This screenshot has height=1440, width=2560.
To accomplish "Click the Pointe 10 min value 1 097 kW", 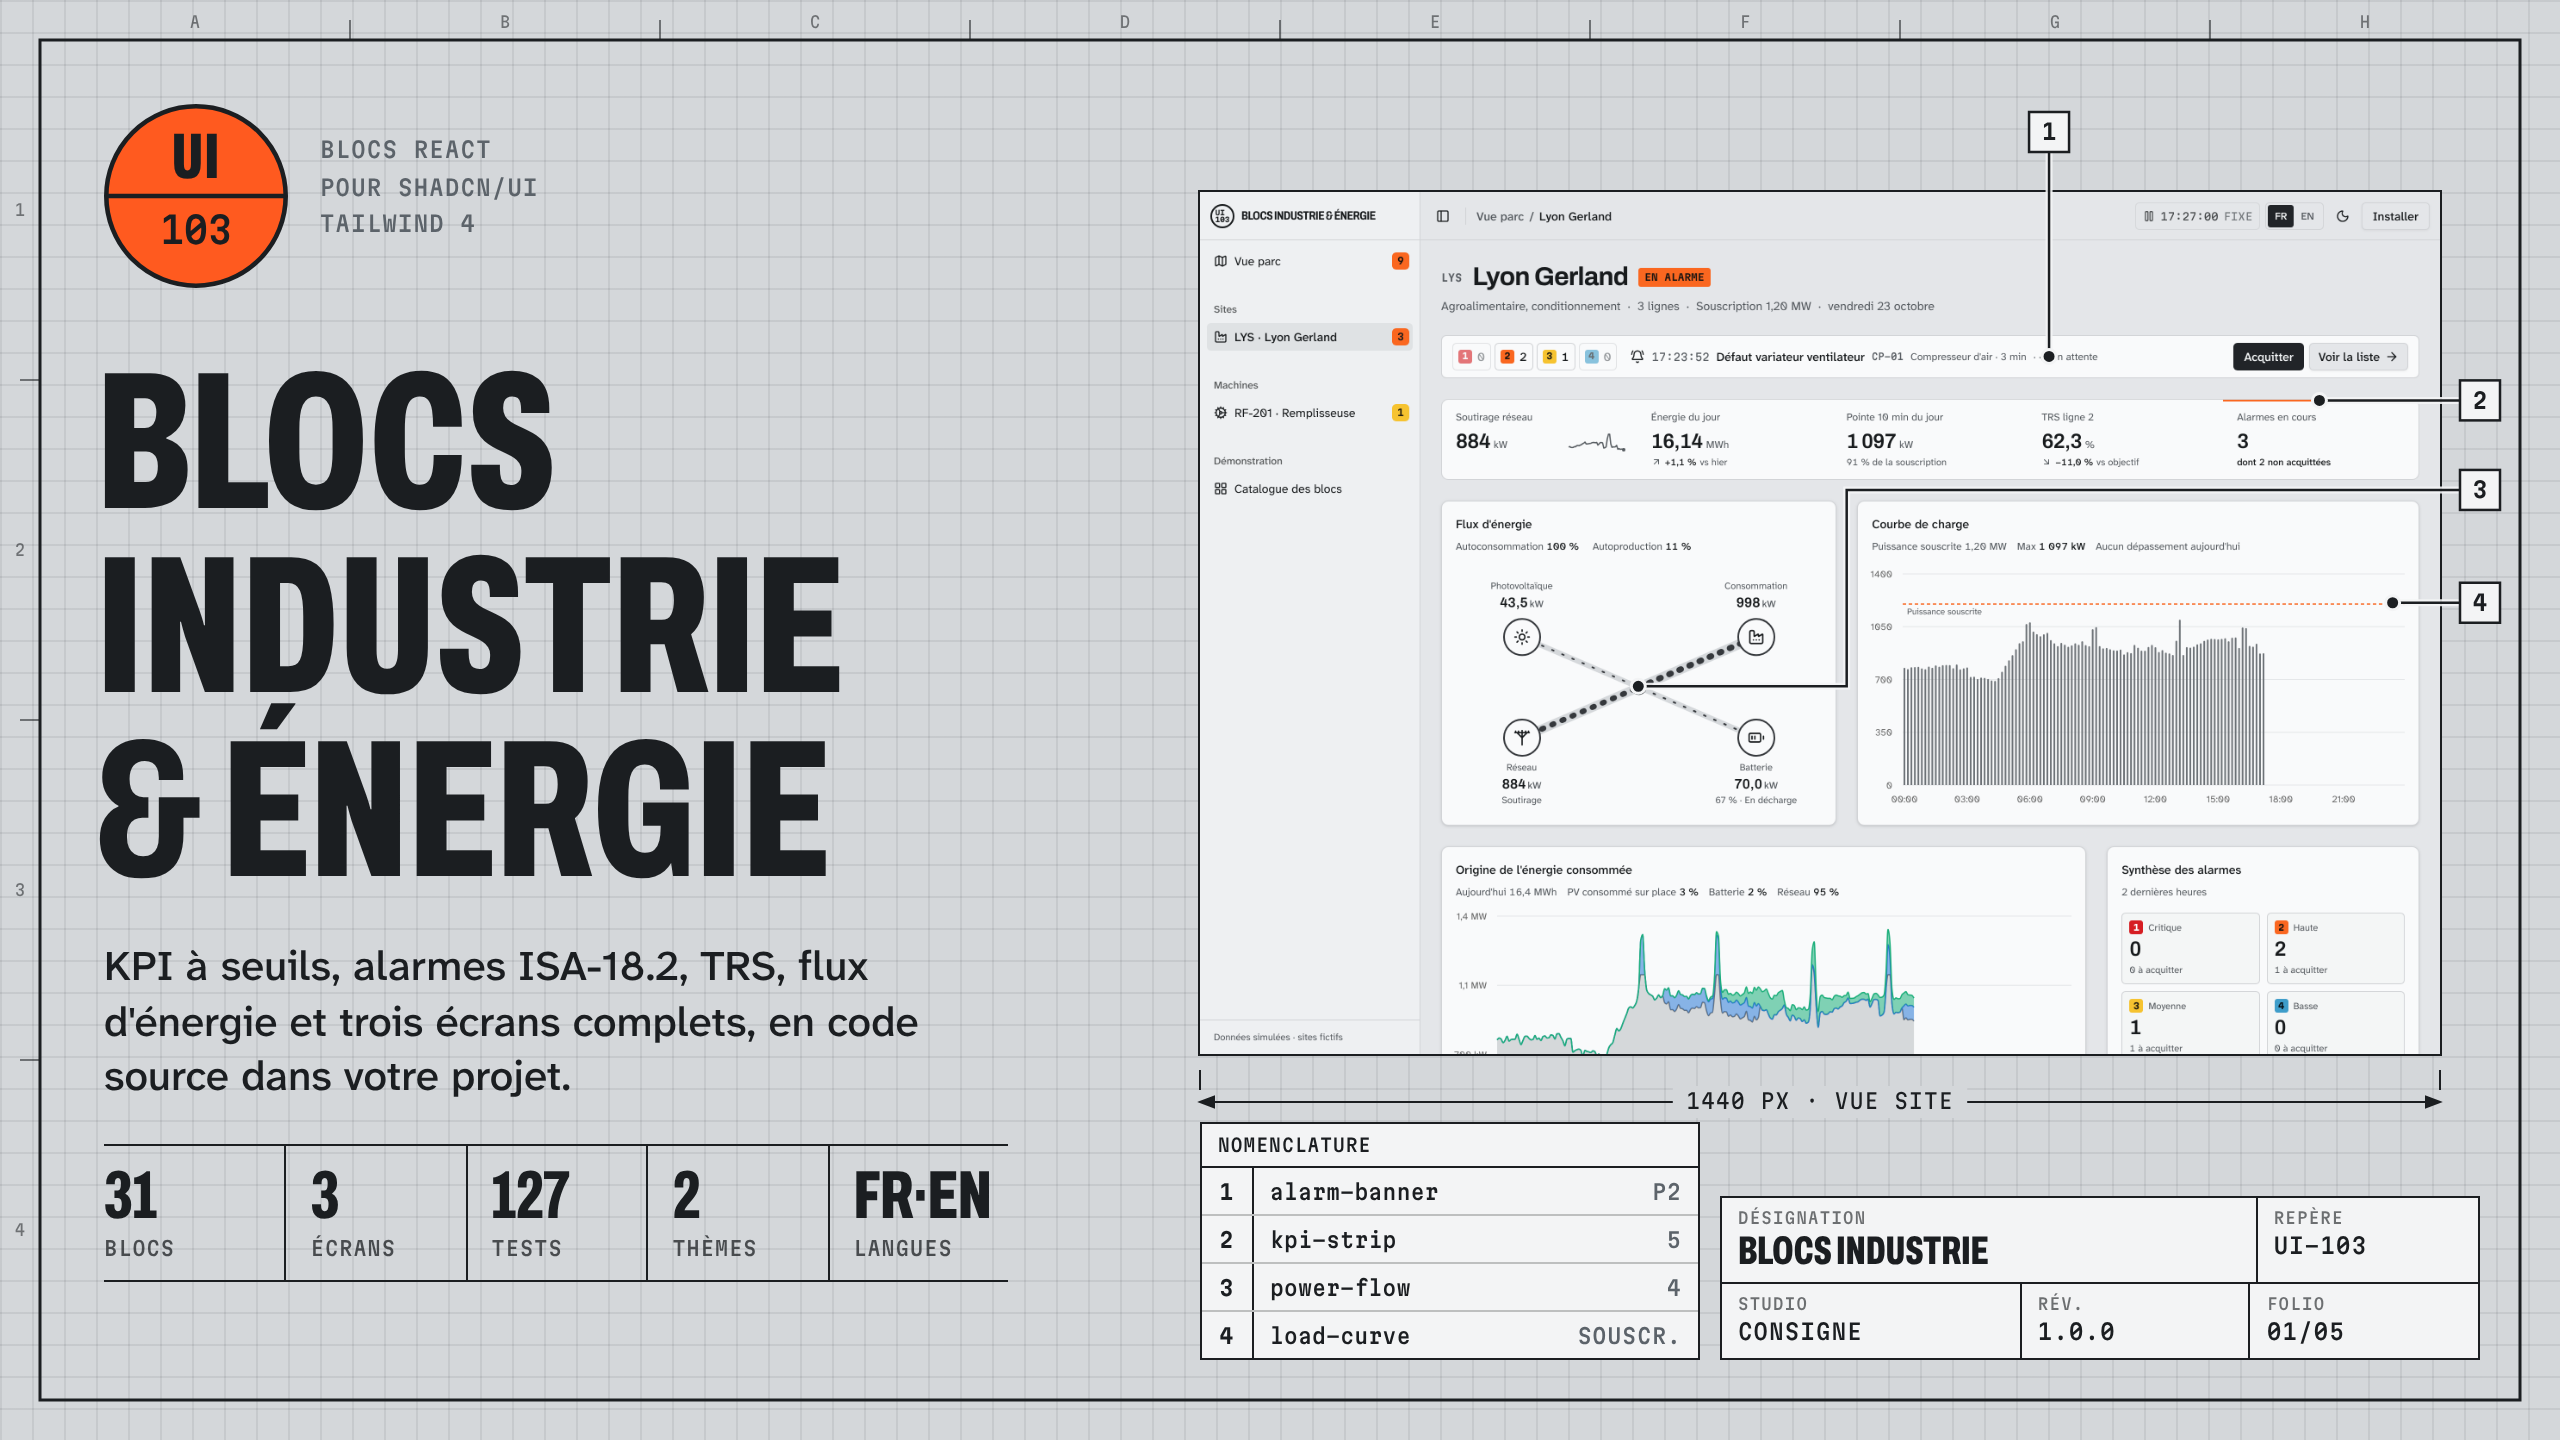I will point(1879,441).
